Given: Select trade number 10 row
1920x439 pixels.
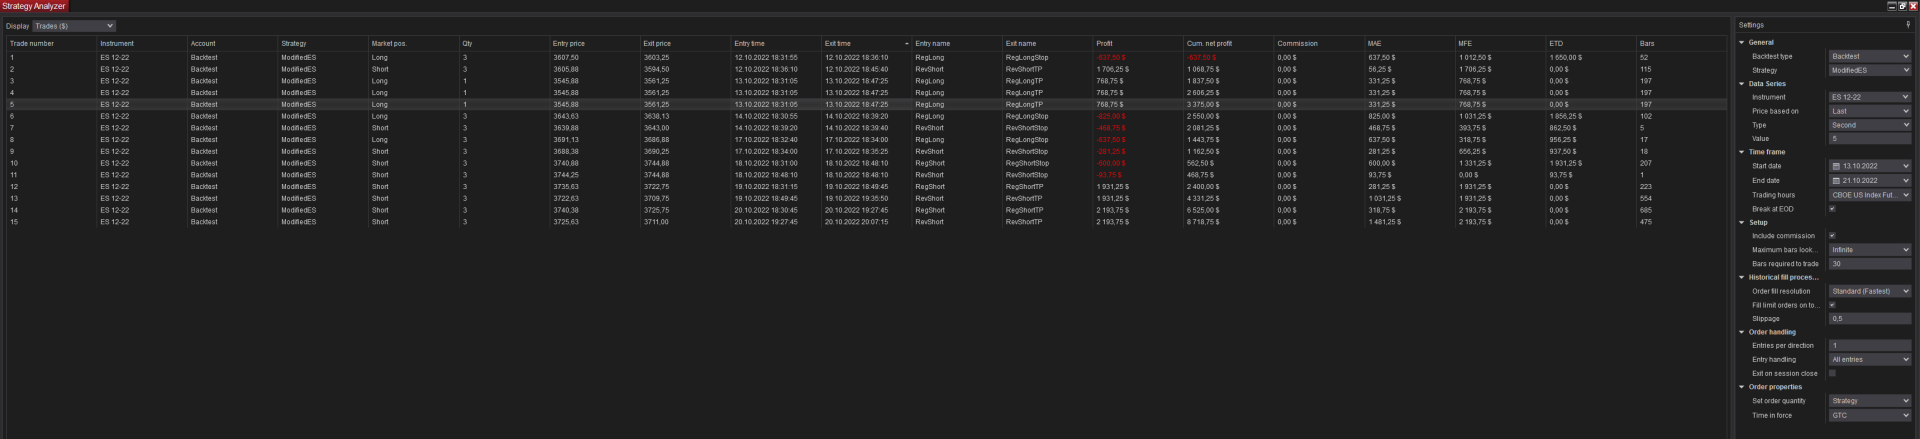Looking at the screenshot, I should click(x=866, y=163).
